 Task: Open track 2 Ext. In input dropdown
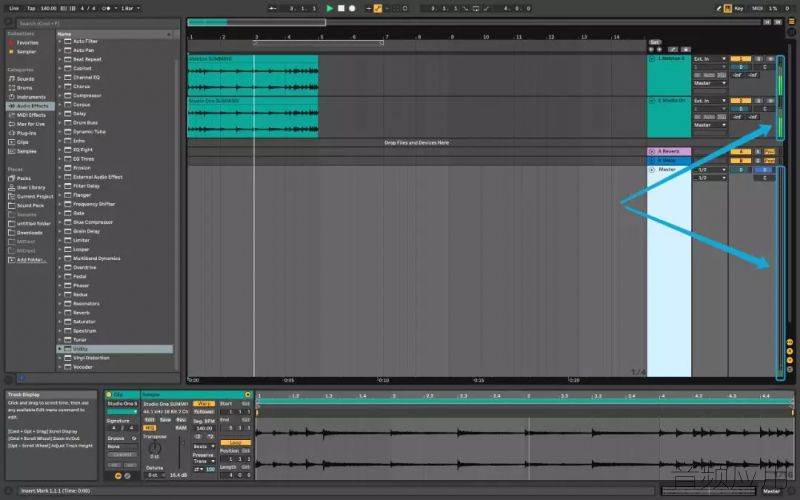click(x=709, y=101)
